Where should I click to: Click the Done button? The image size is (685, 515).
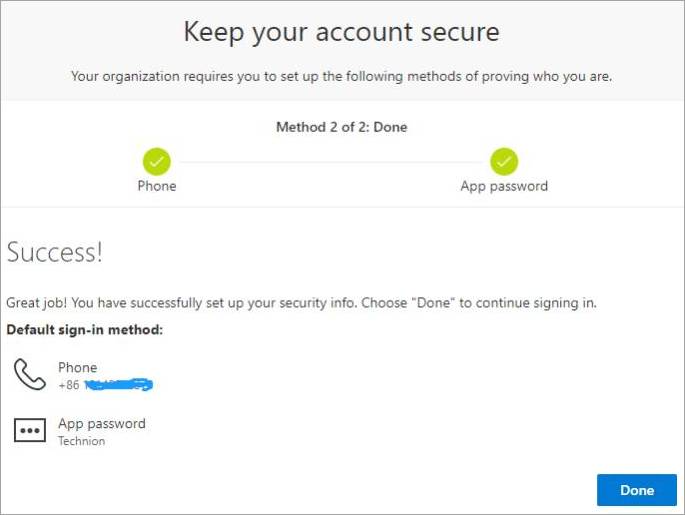[637, 490]
